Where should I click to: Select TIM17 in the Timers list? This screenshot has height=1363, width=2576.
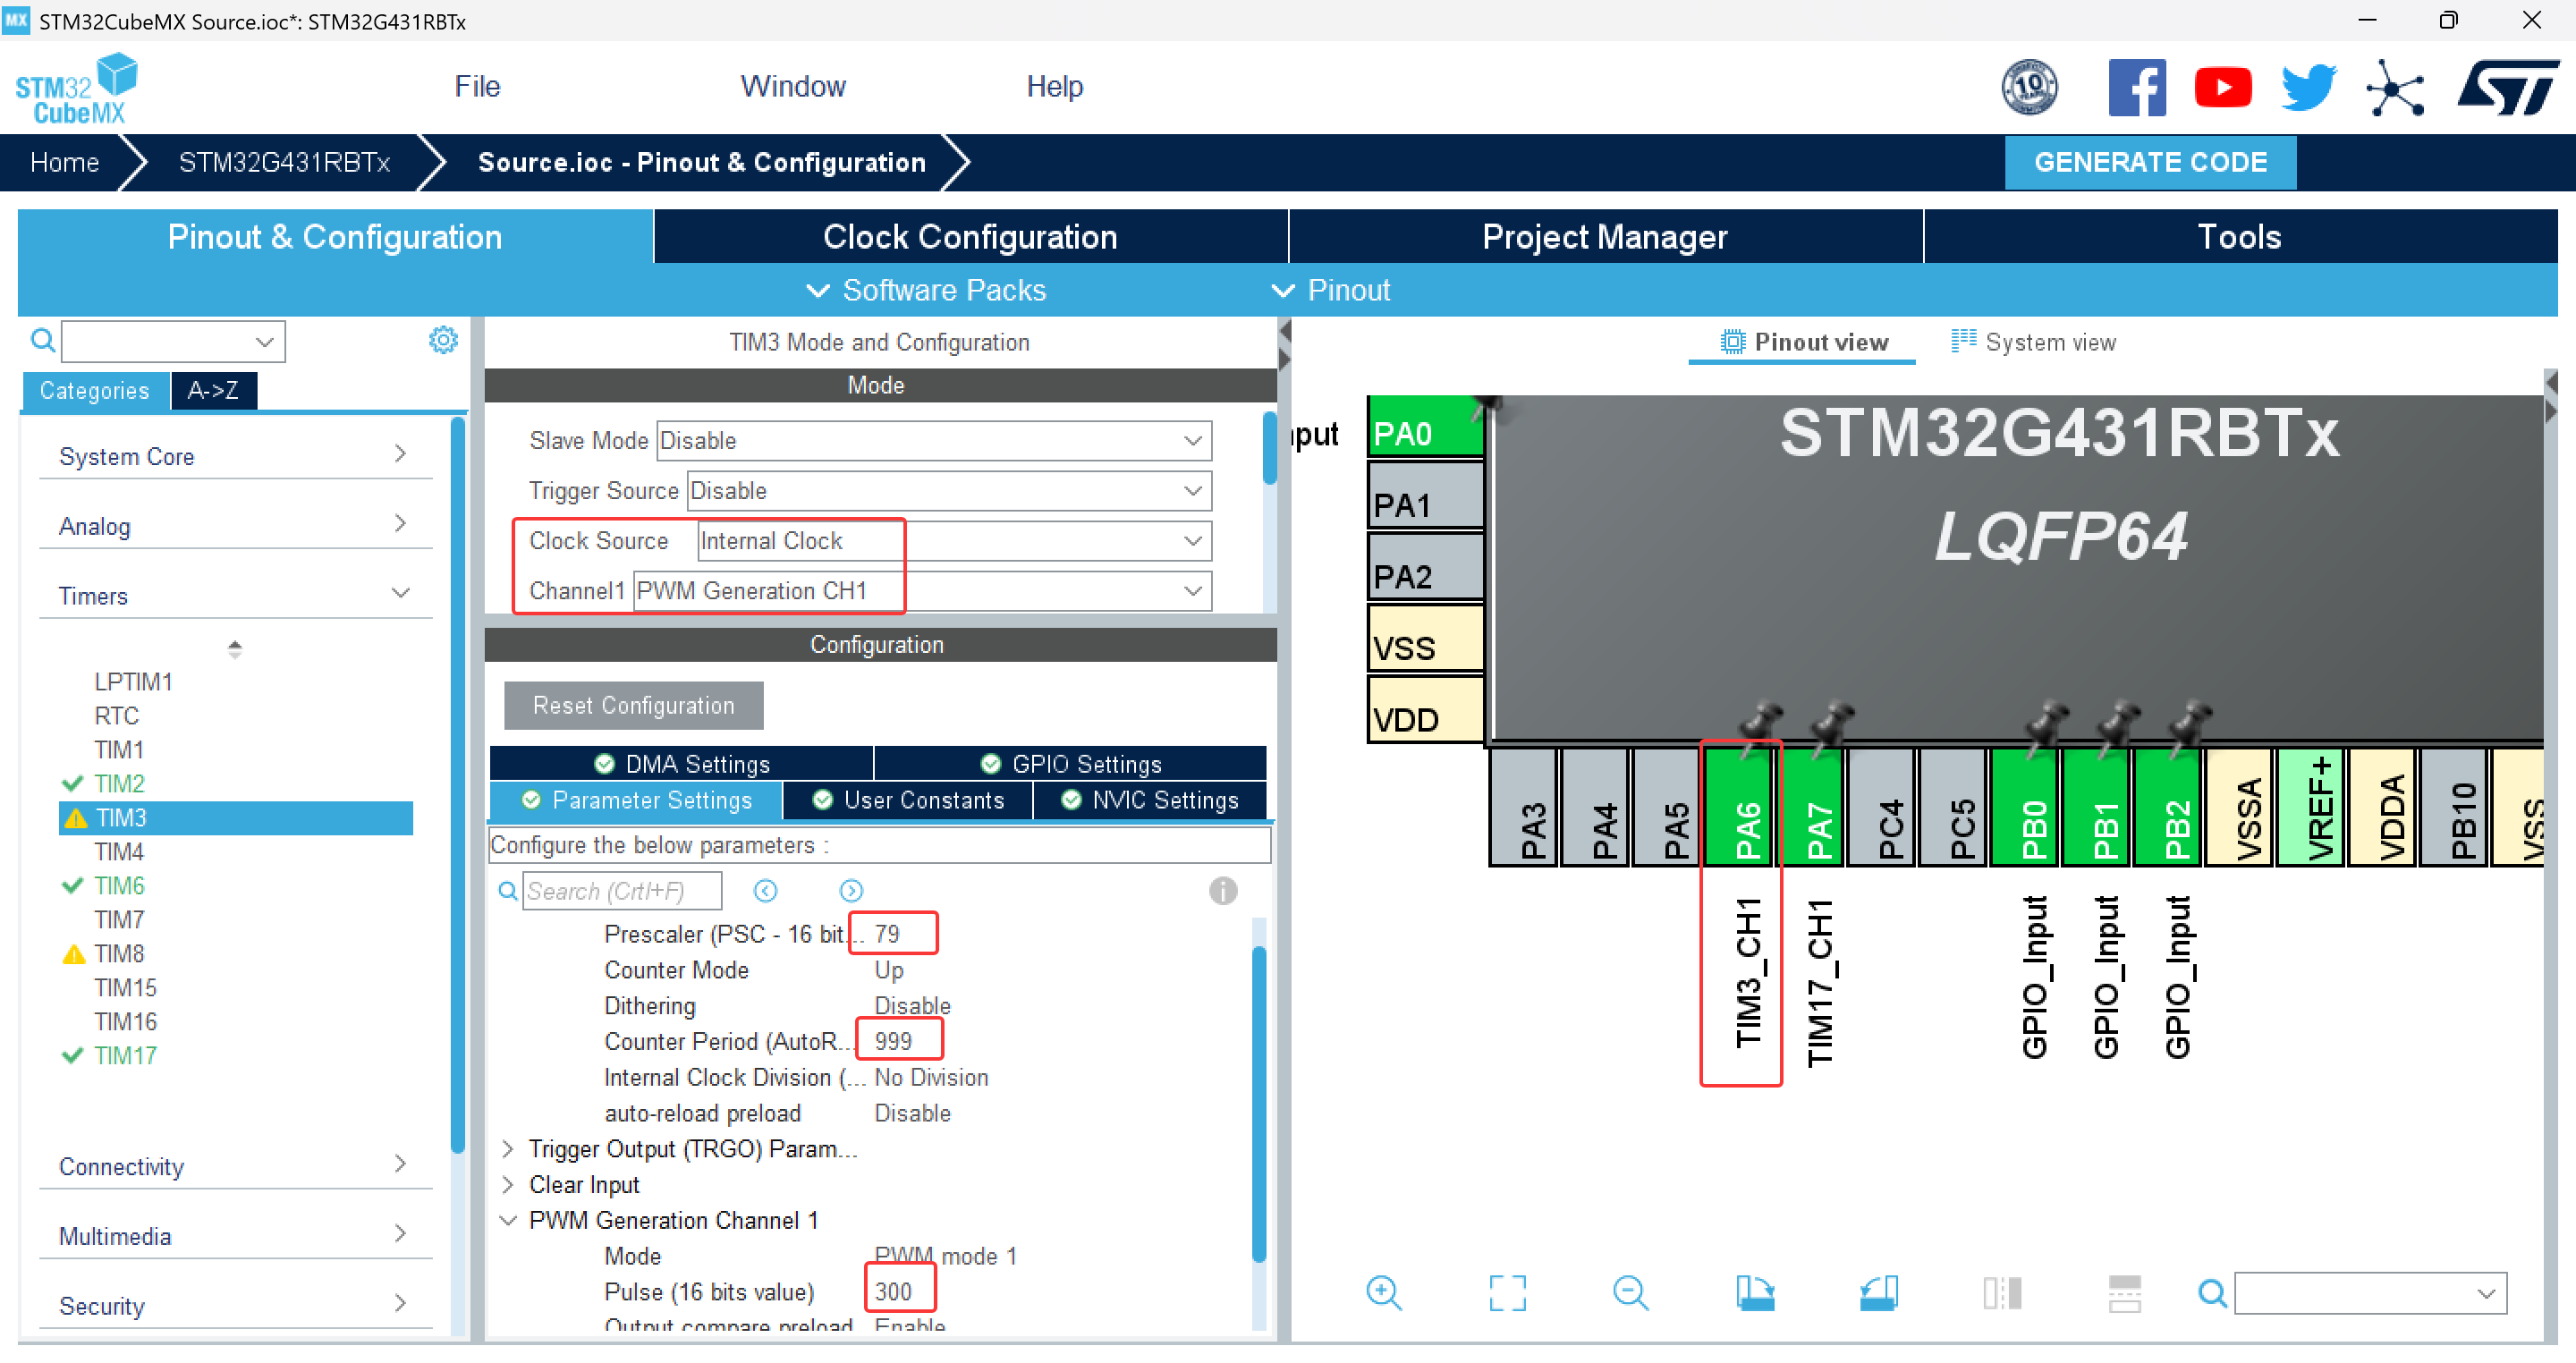tap(125, 1056)
